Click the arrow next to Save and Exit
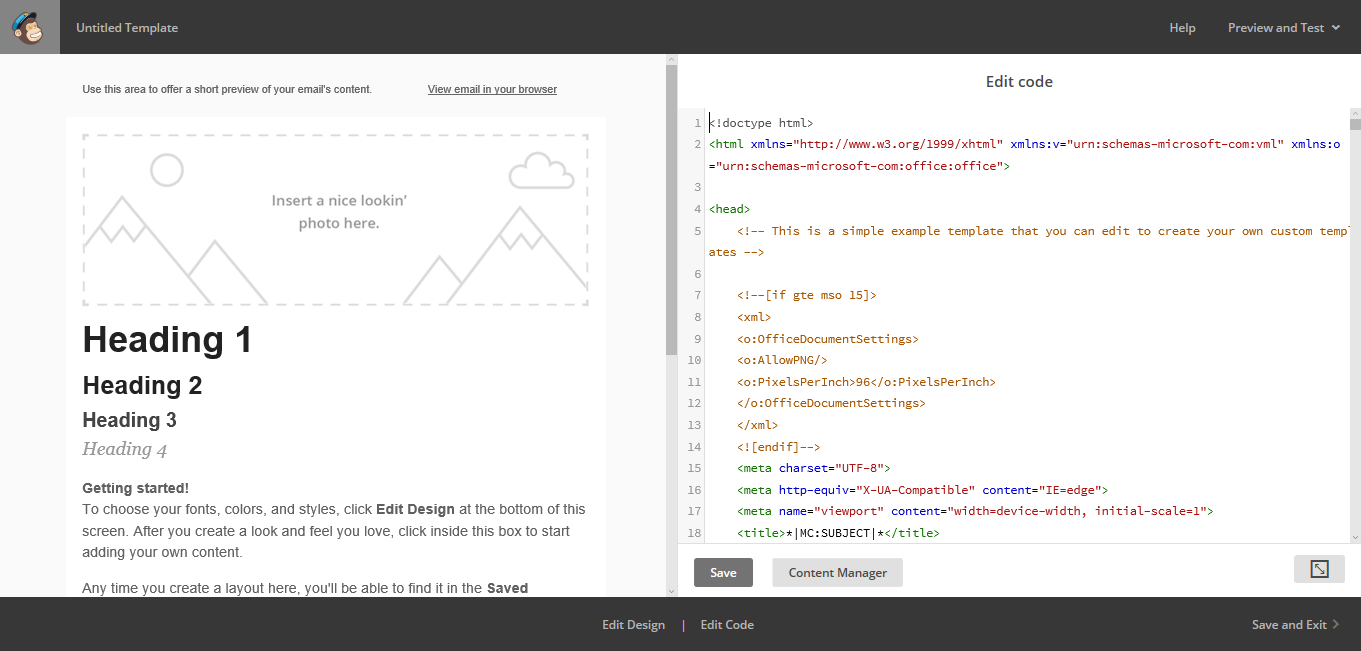The height and width of the screenshot is (651, 1361). tap(1336, 625)
